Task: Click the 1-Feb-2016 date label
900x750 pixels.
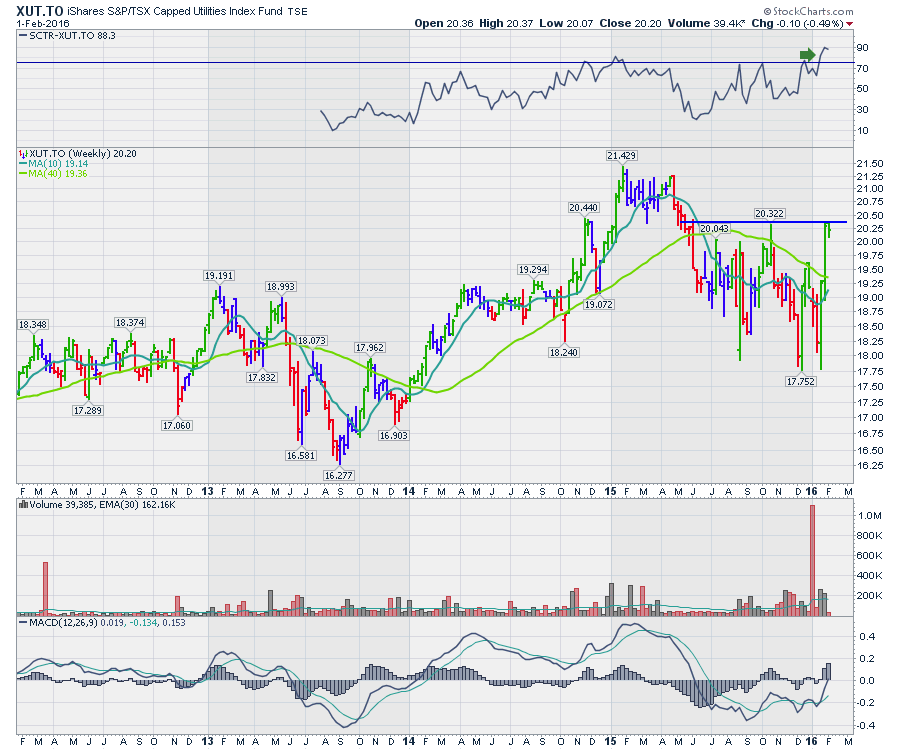Action: [43, 24]
